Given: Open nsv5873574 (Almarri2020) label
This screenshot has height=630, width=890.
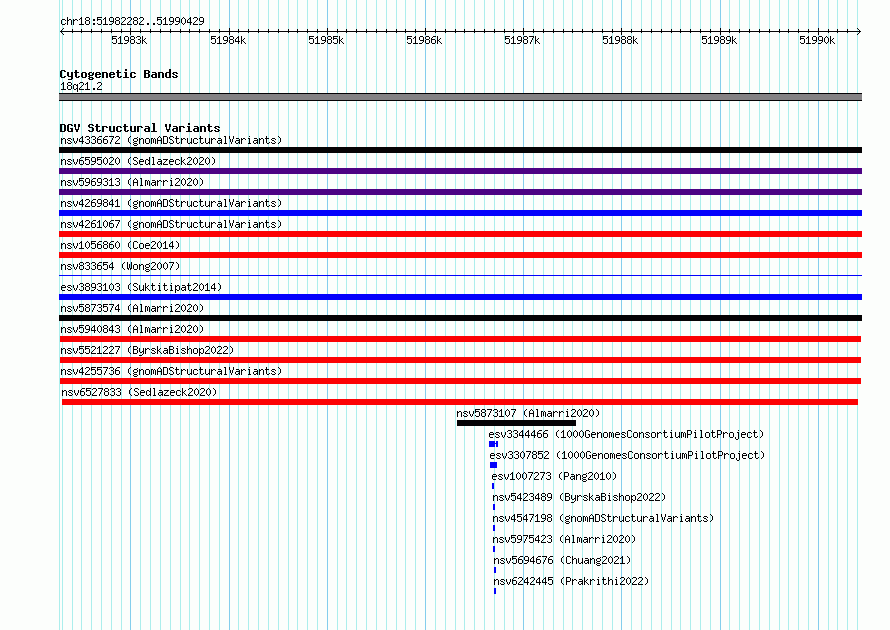Looking at the screenshot, I should [x=132, y=308].
